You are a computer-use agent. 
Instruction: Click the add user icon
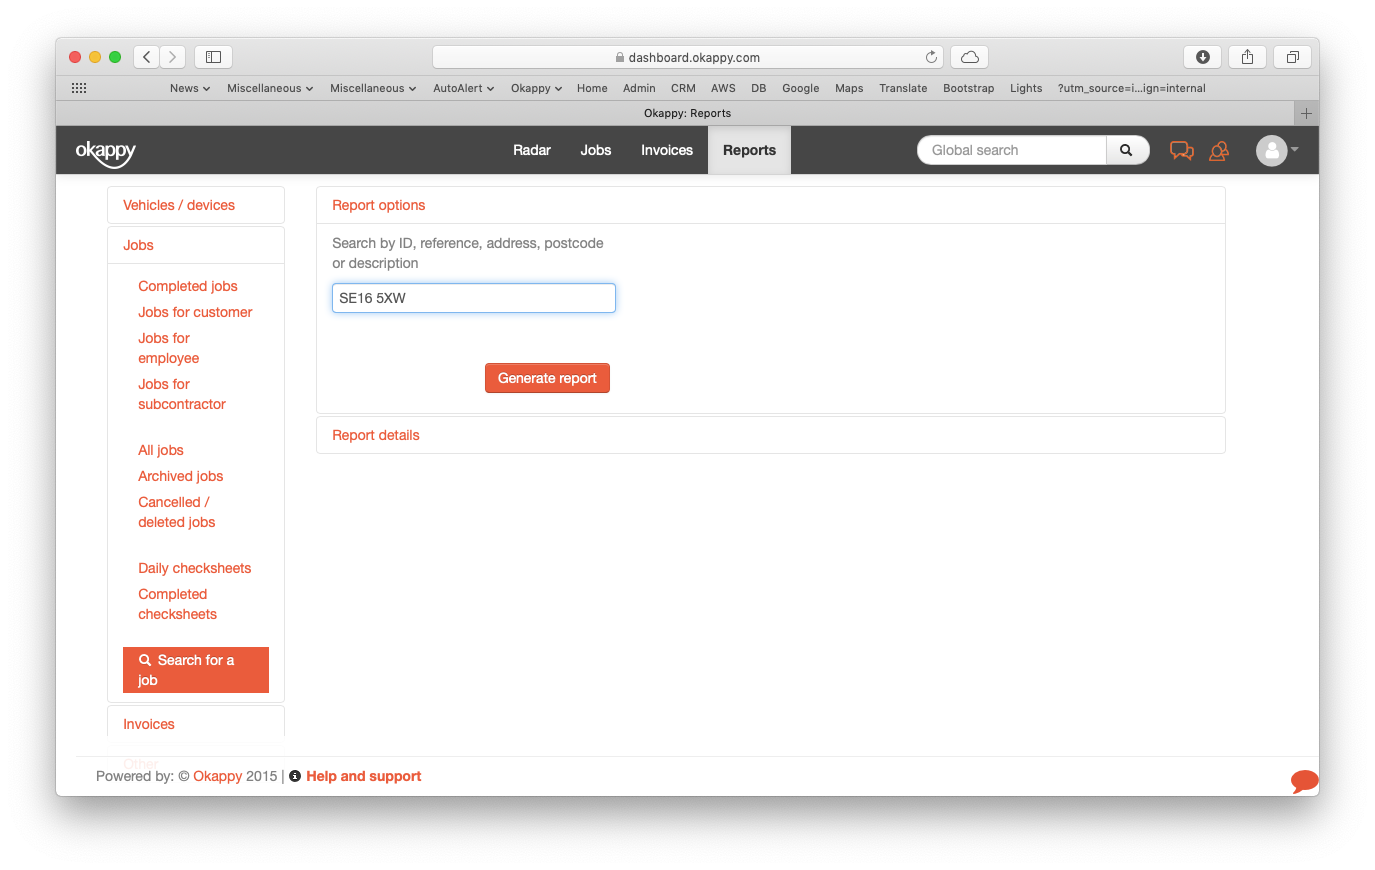1218,151
